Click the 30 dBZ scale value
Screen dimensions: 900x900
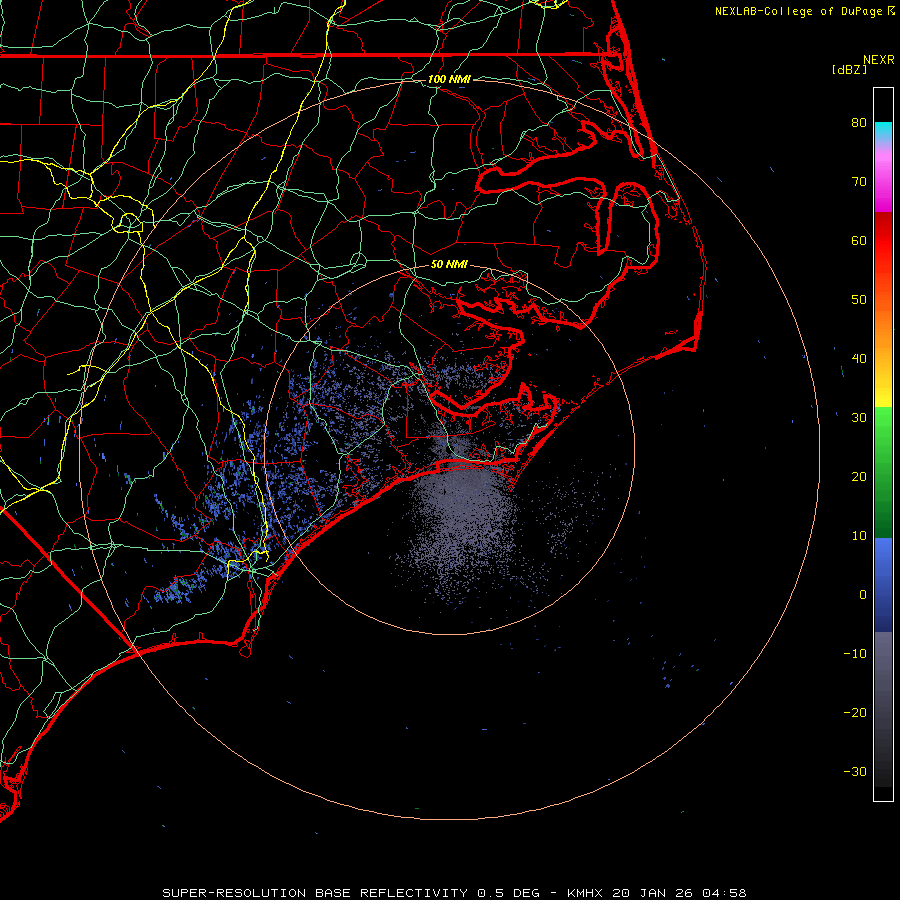[x=859, y=418]
